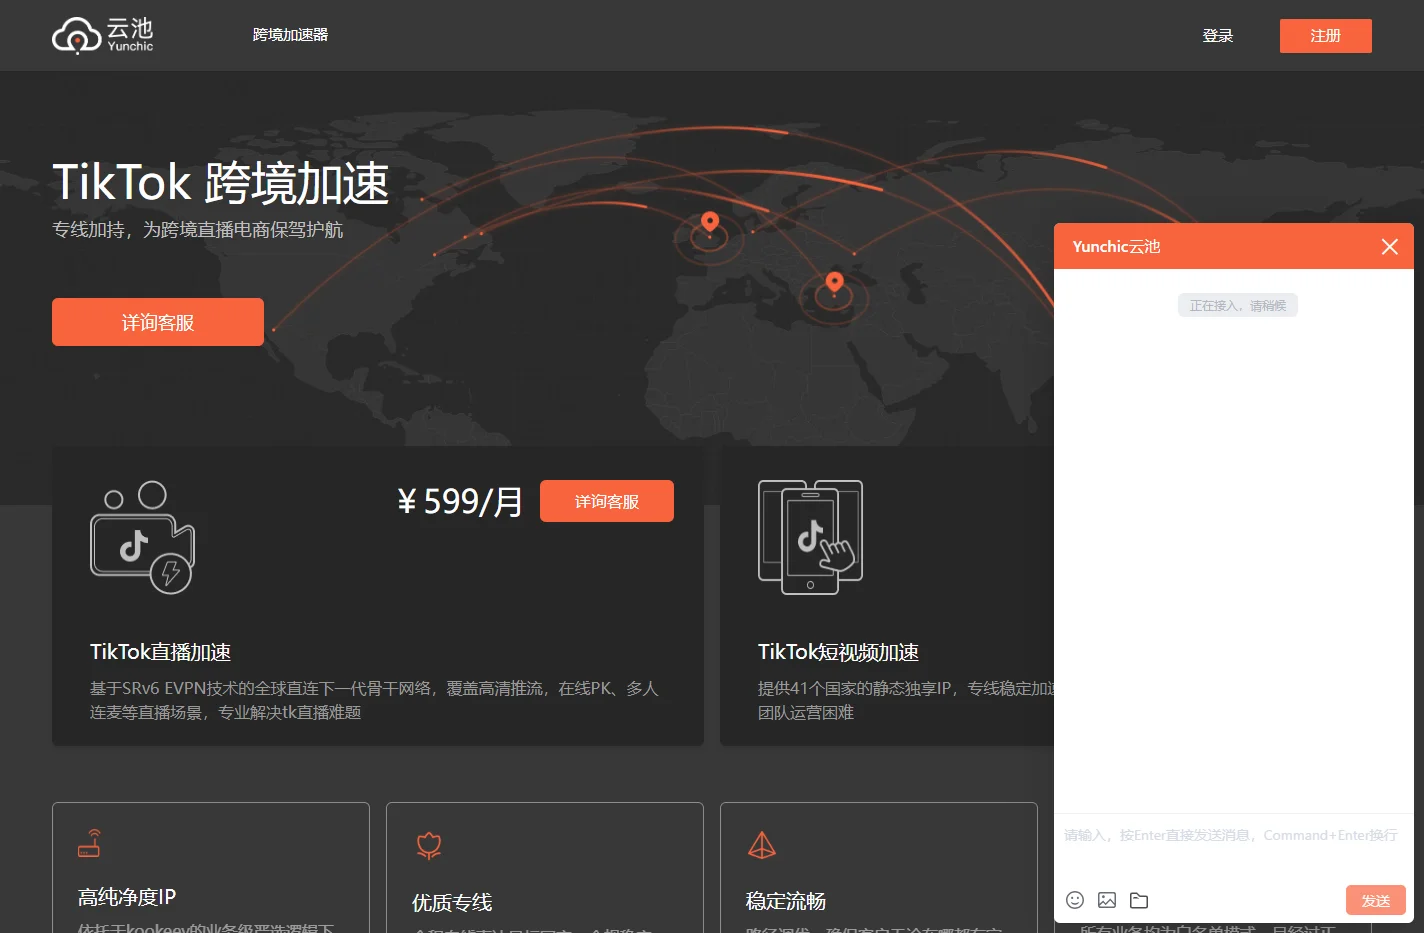Click the 登录 login link

pyautogui.click(x=1217, y=36)
